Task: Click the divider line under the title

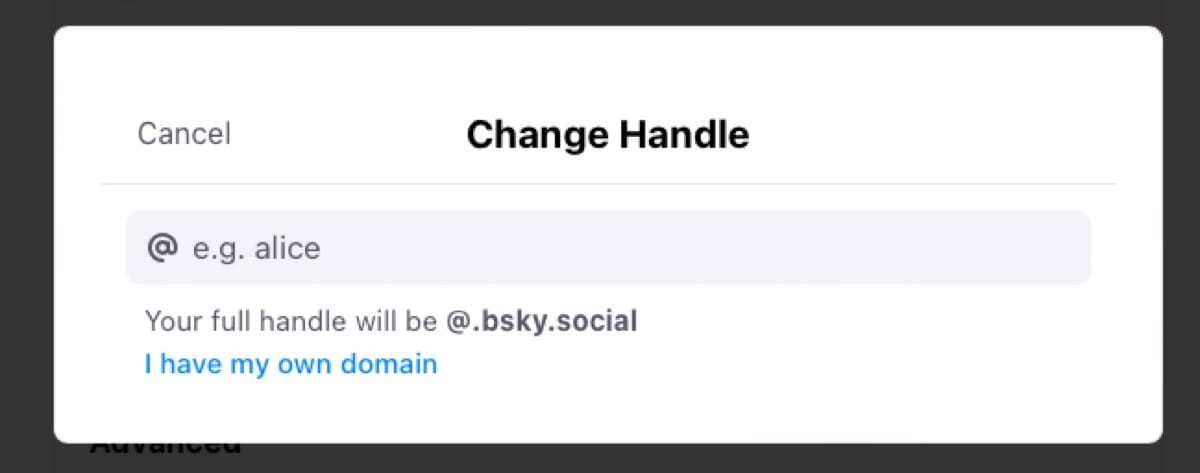Action: click(607, 184)
